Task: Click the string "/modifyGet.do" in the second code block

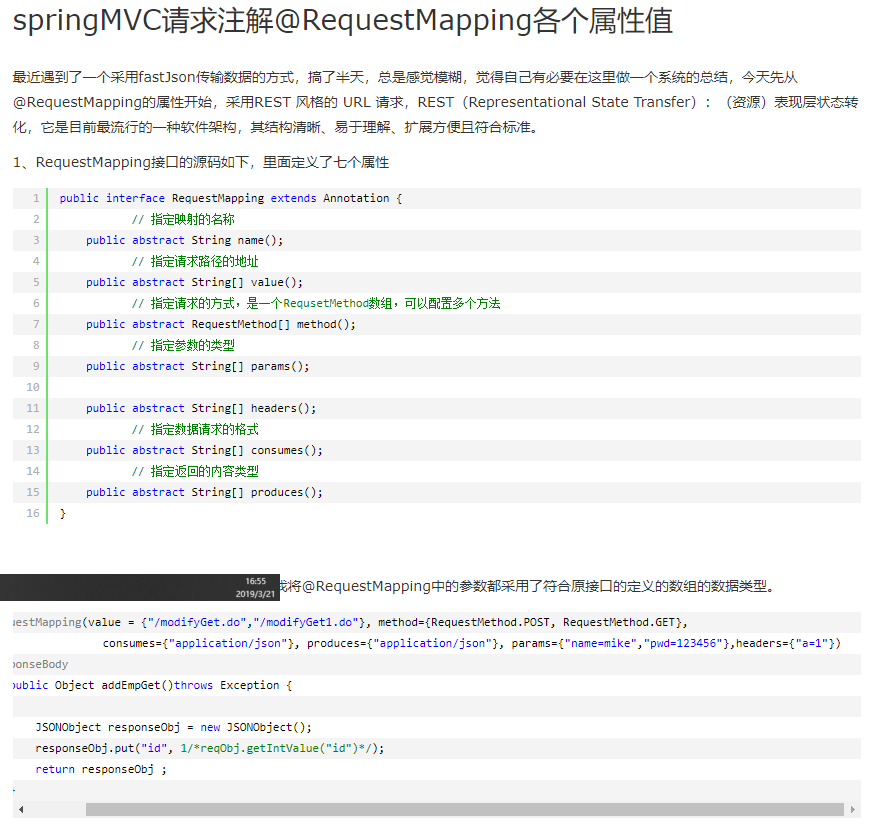Action: coord(197,622)
